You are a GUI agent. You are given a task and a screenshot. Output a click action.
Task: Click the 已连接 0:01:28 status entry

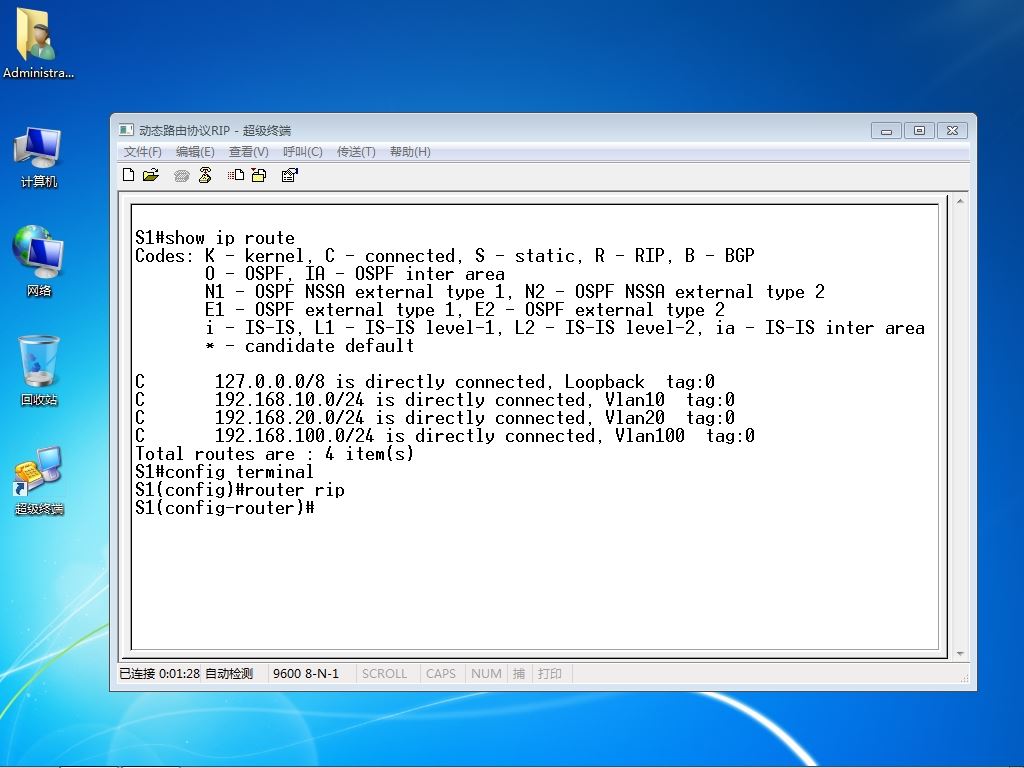click(159, 673)
